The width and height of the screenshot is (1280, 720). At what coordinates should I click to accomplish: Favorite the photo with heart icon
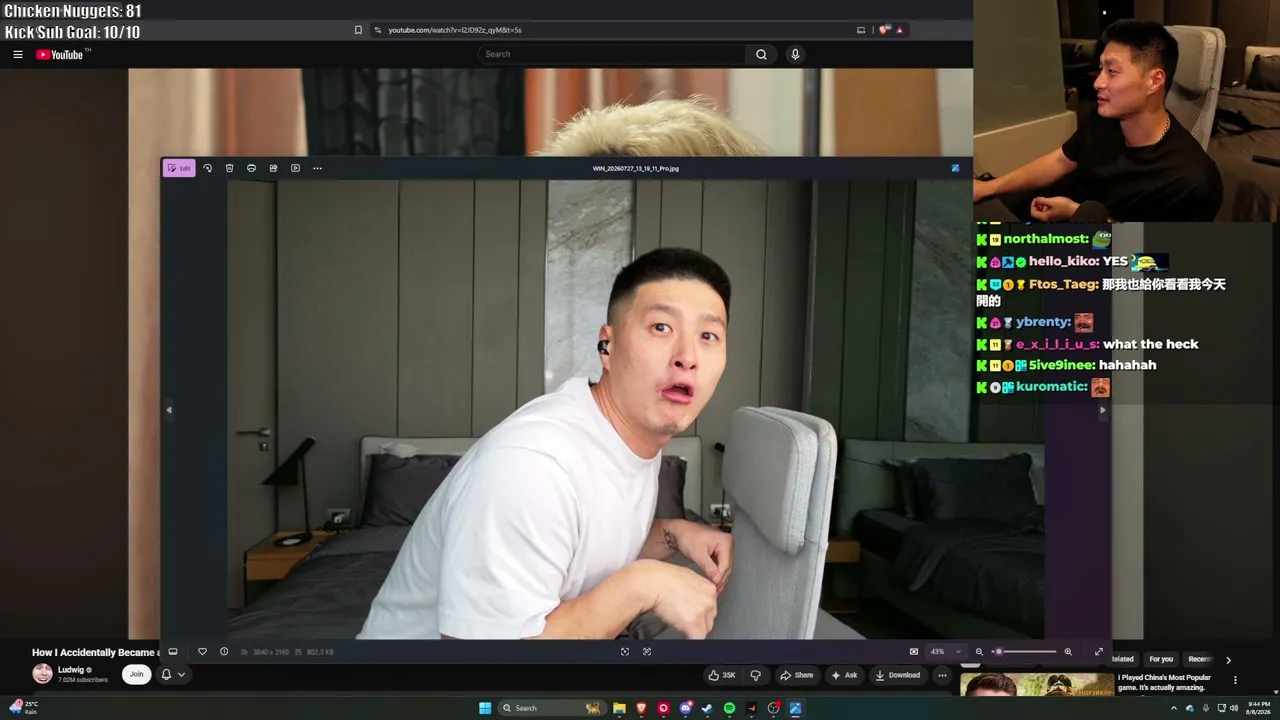point(202,652)
